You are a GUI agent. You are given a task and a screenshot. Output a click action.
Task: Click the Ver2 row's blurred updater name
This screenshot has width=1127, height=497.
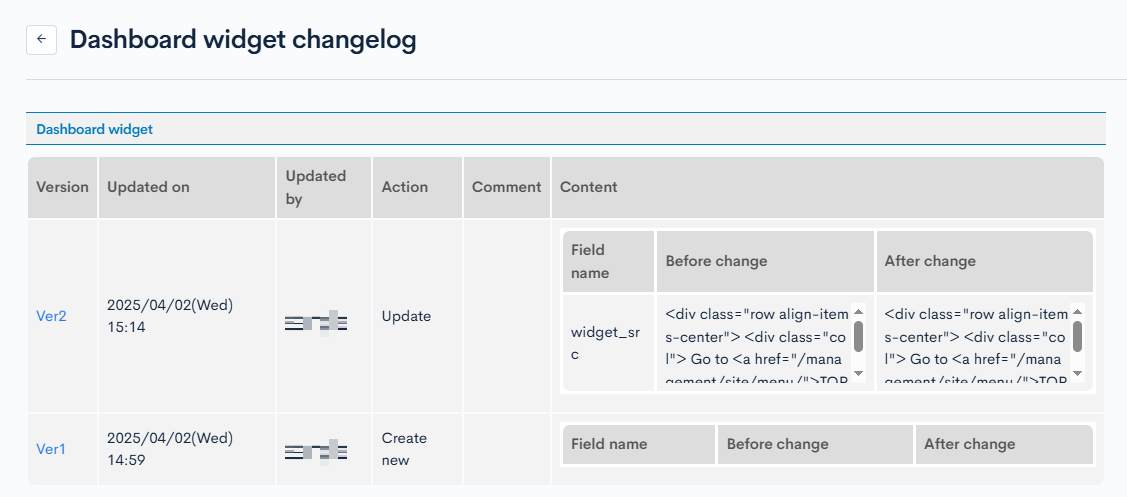coord(315,322)
